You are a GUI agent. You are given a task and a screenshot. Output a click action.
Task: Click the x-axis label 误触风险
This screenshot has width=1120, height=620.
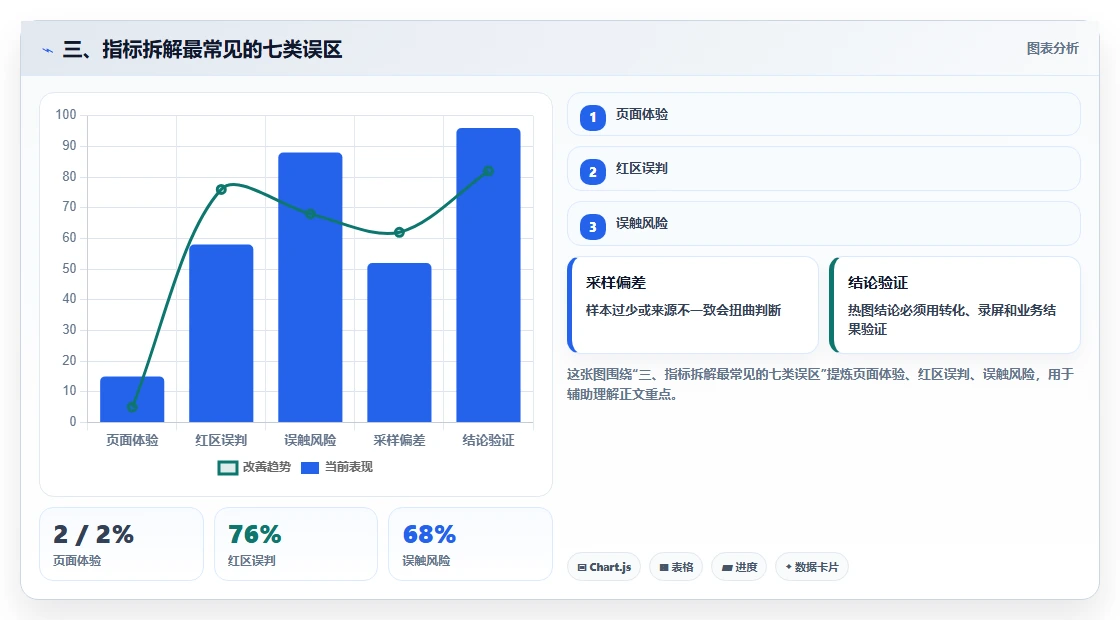coord(310,441)
